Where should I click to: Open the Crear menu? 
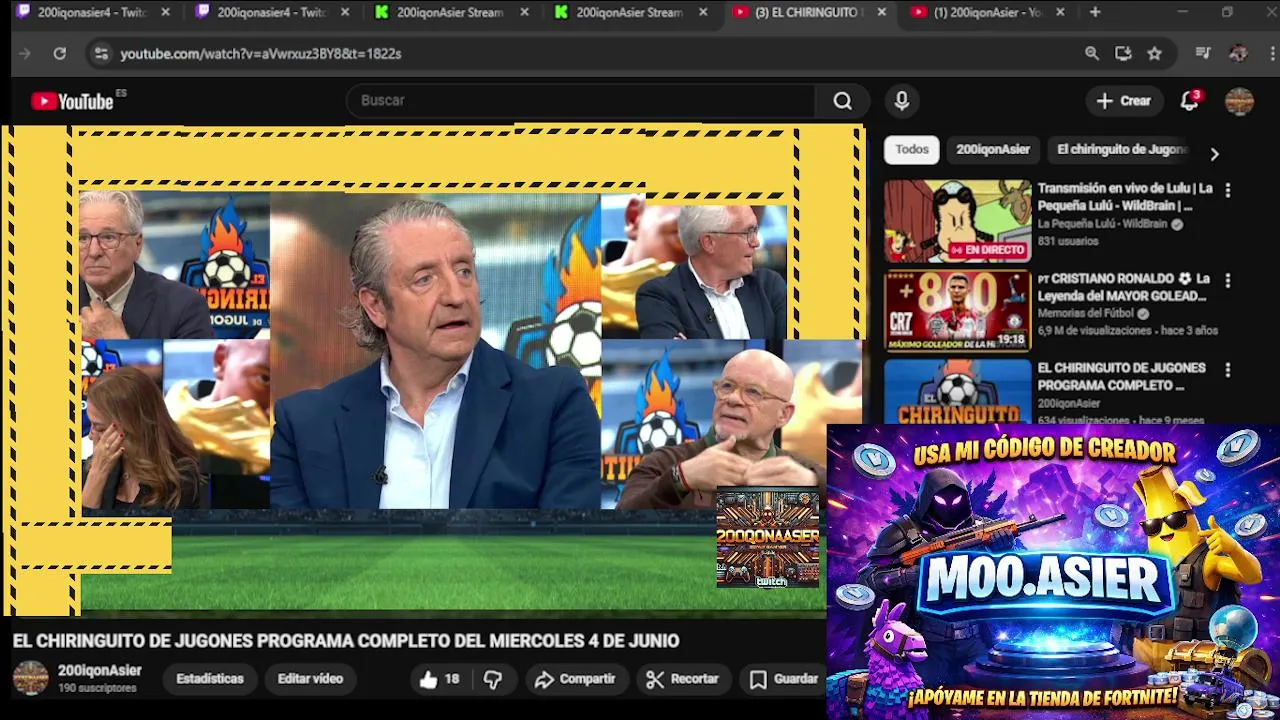pyautogui.click(x=1124, y=100)
